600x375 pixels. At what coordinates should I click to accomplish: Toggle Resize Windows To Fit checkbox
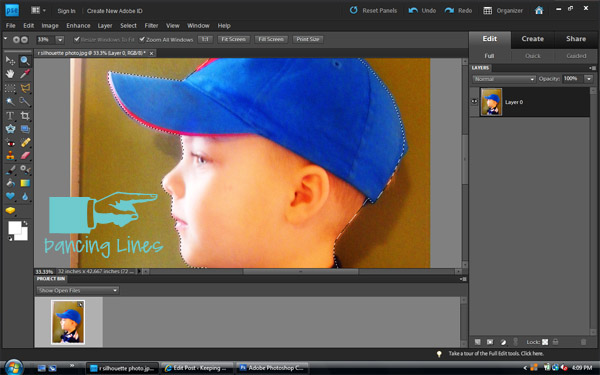tap(77, 39)
